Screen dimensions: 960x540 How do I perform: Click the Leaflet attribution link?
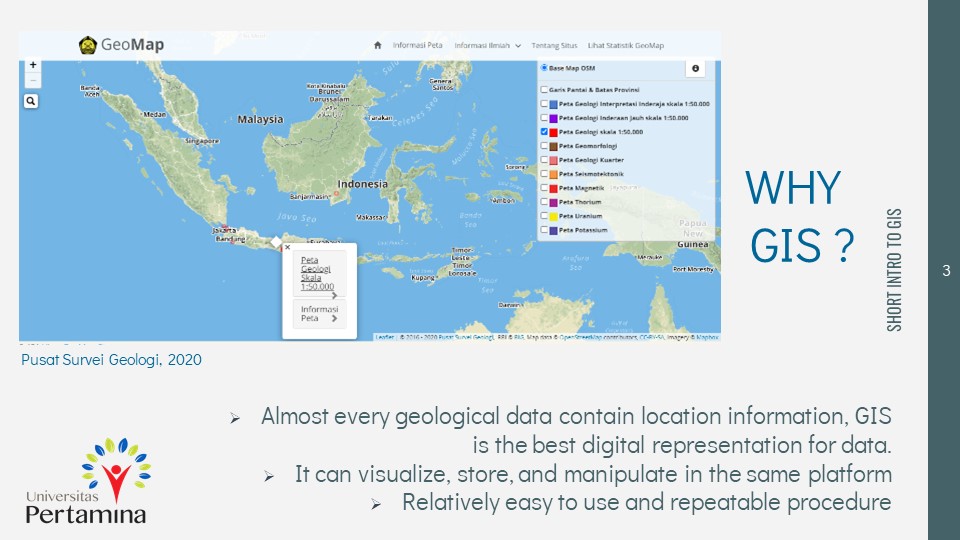click(x=384, y=337)
